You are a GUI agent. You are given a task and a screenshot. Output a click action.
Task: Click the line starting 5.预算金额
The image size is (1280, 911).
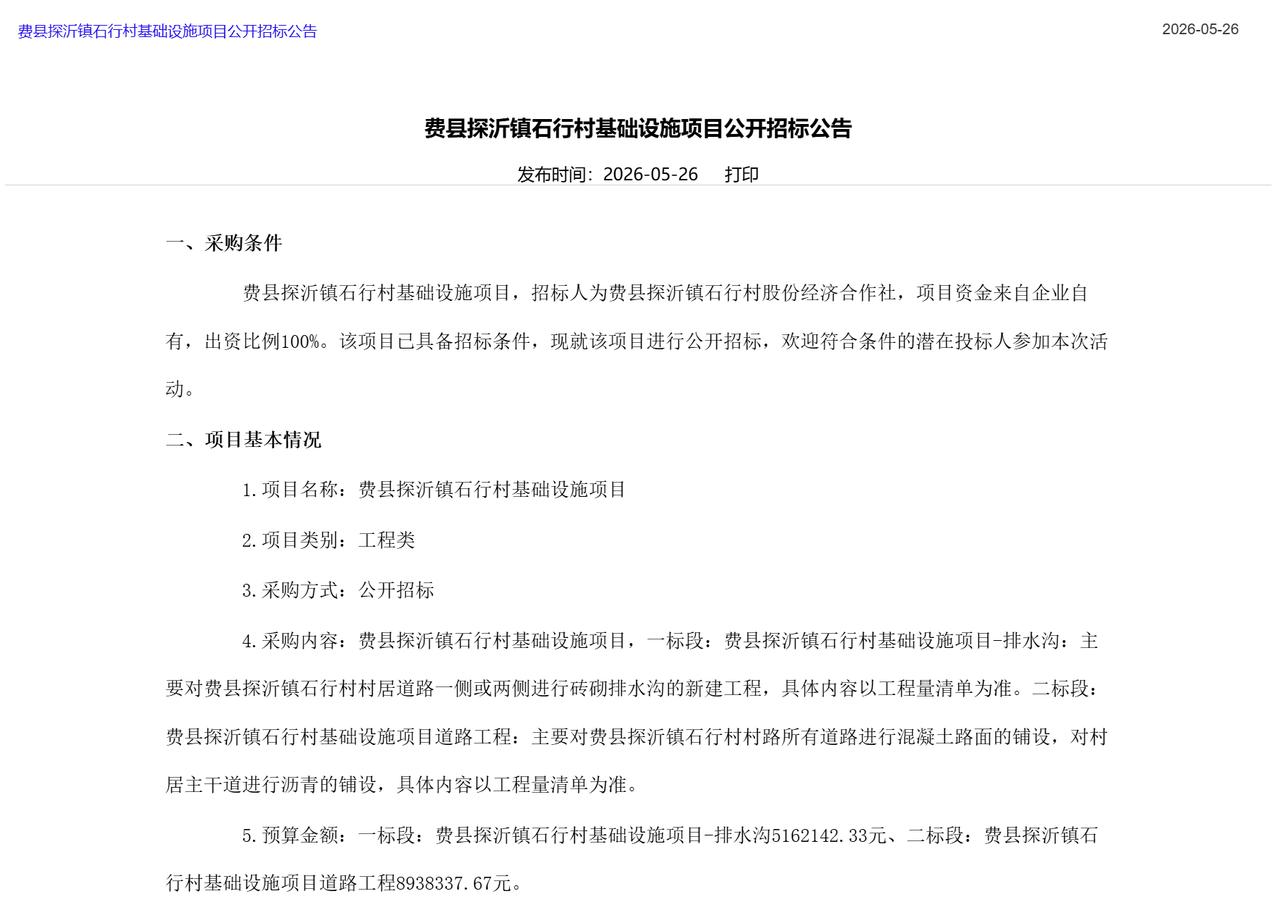tap(670, 835)
